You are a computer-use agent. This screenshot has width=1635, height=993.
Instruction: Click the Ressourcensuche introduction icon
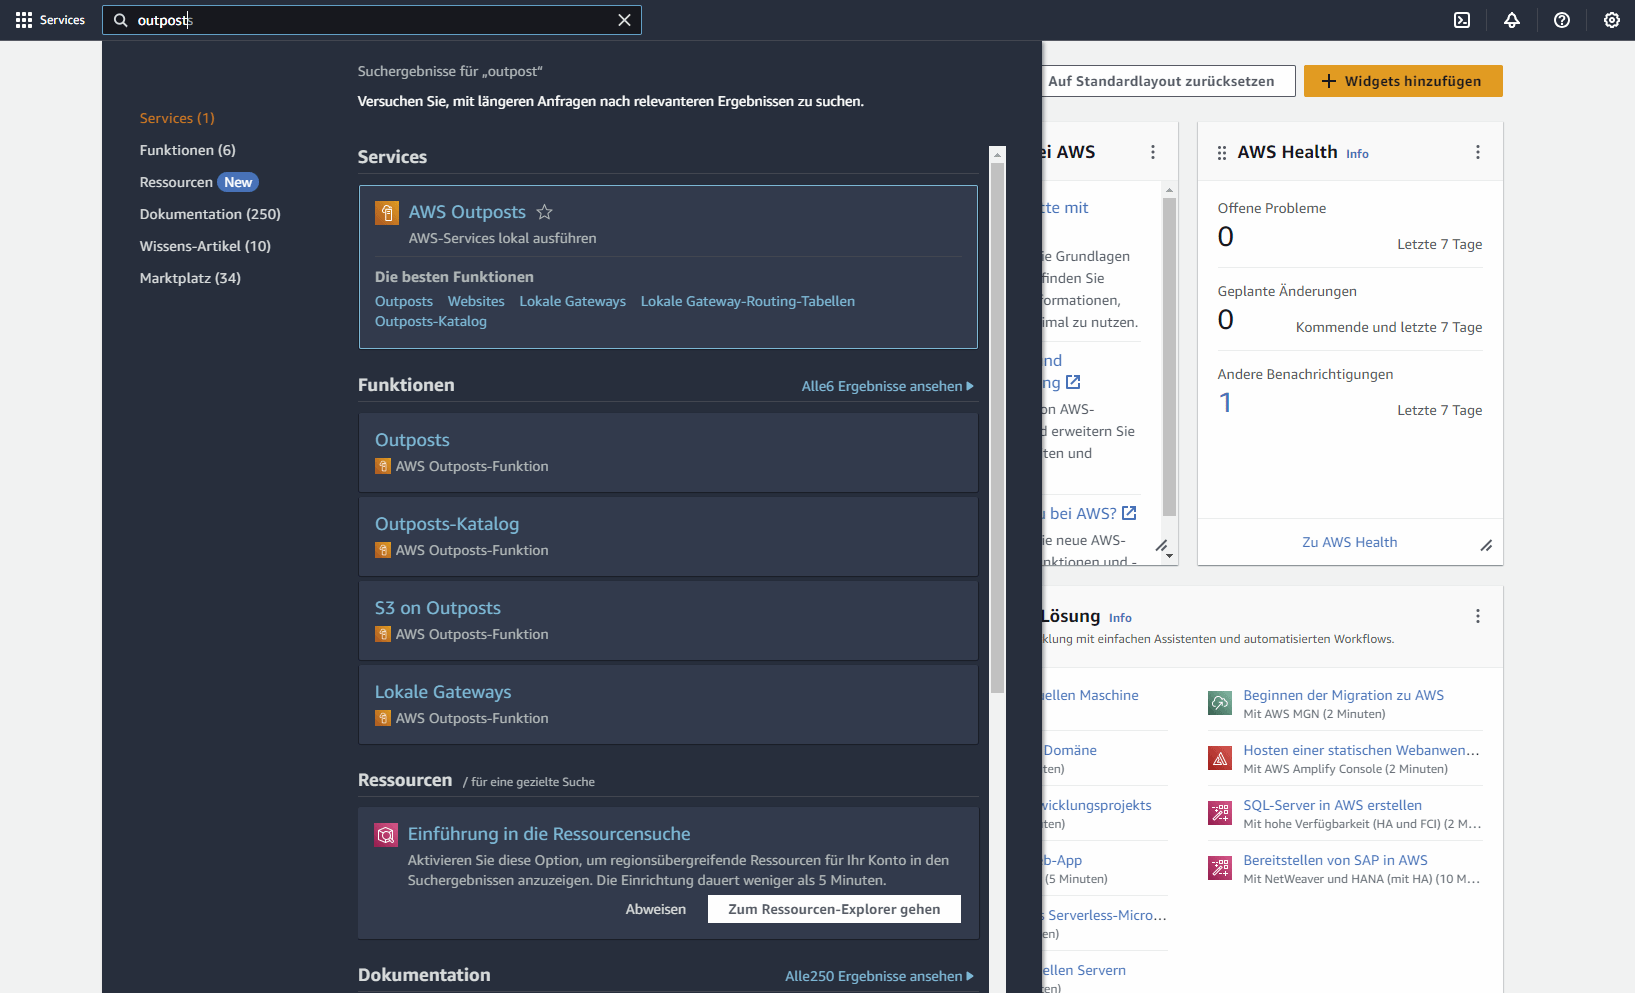[386, 835]
